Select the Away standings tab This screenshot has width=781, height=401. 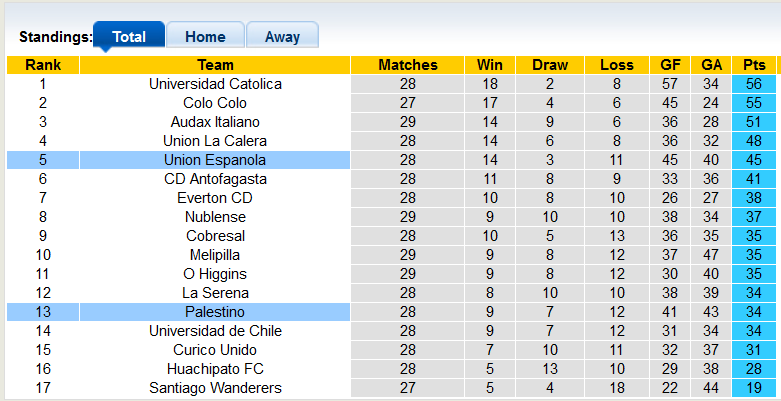282,37
